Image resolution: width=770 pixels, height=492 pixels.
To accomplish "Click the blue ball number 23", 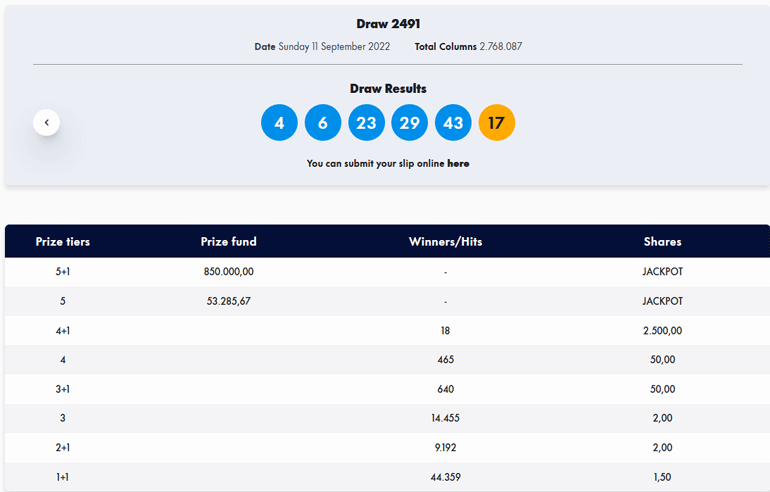I will tap(366, 123).
